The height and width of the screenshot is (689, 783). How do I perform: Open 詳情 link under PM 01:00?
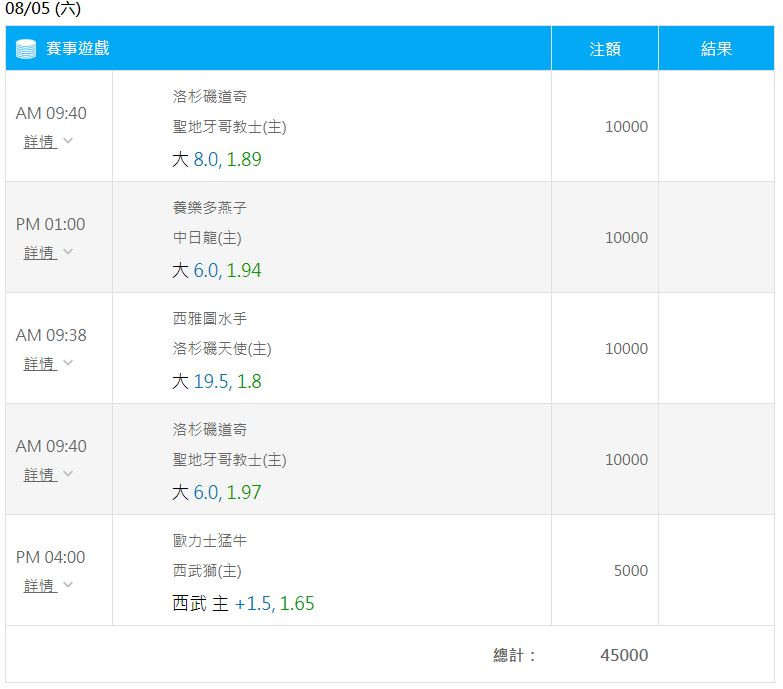point(40,253)
